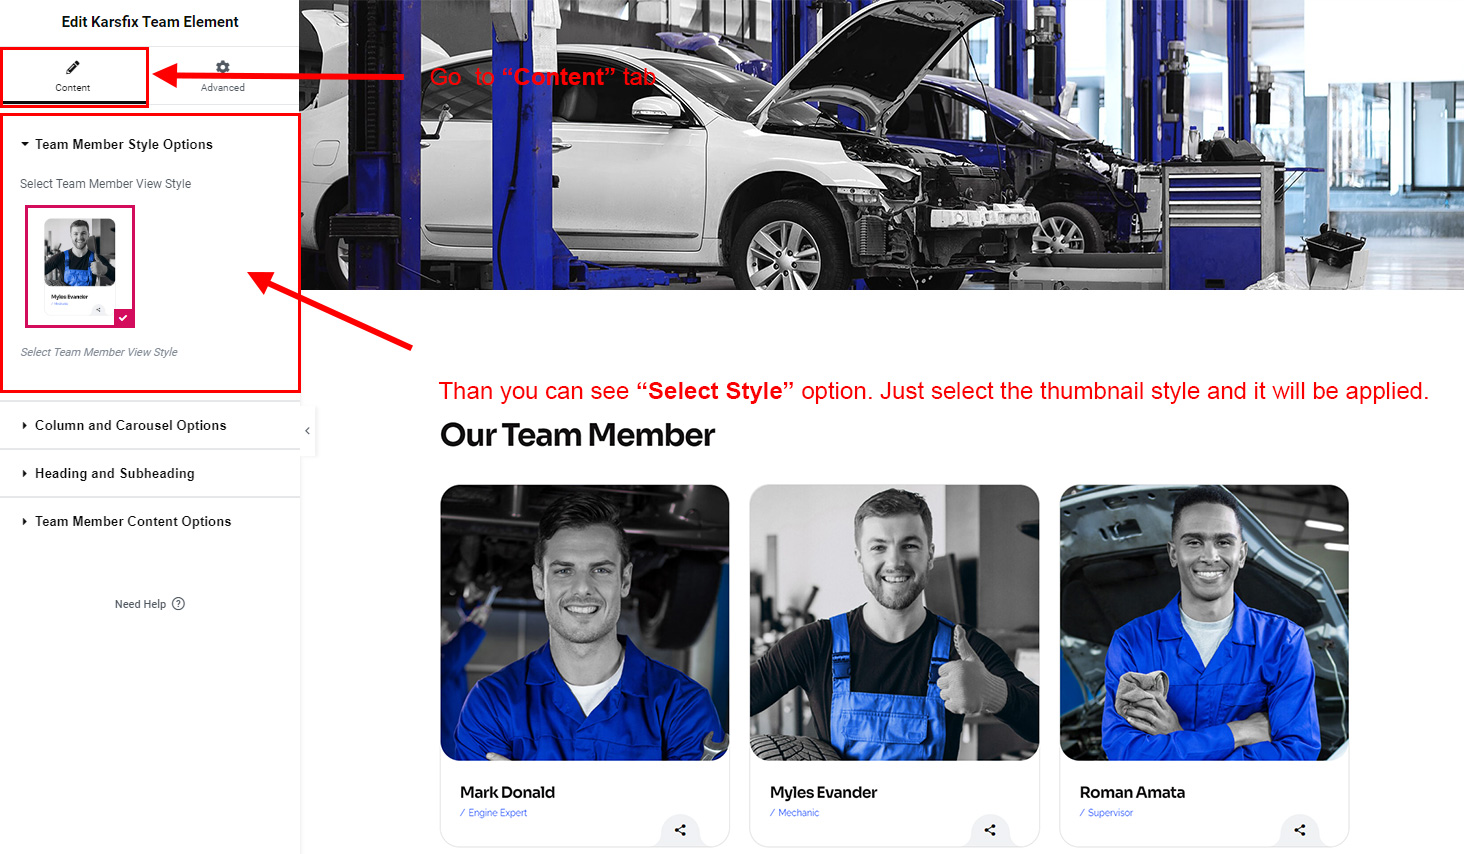Click the question mark help icon
The width and height of the screenshot is (1464, 854).
179,604
